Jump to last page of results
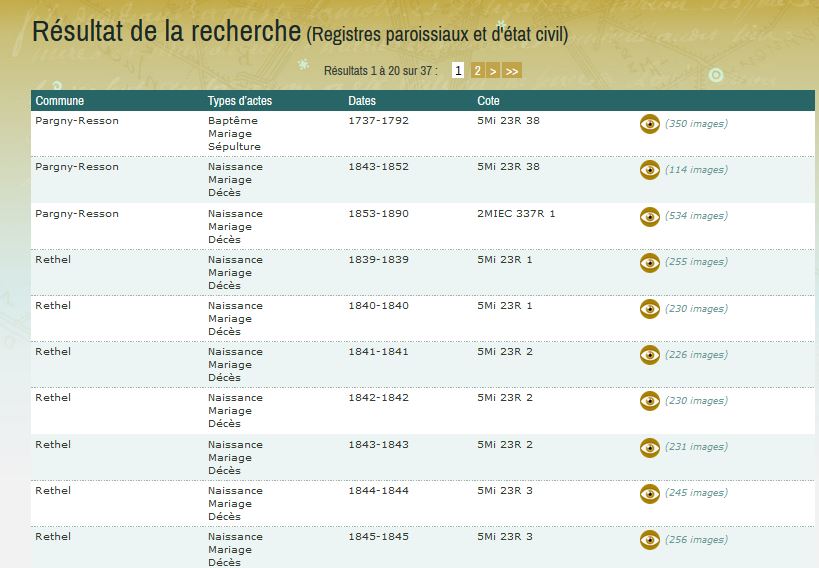Viewport: 819px width, 568px height. coord(511,71)
